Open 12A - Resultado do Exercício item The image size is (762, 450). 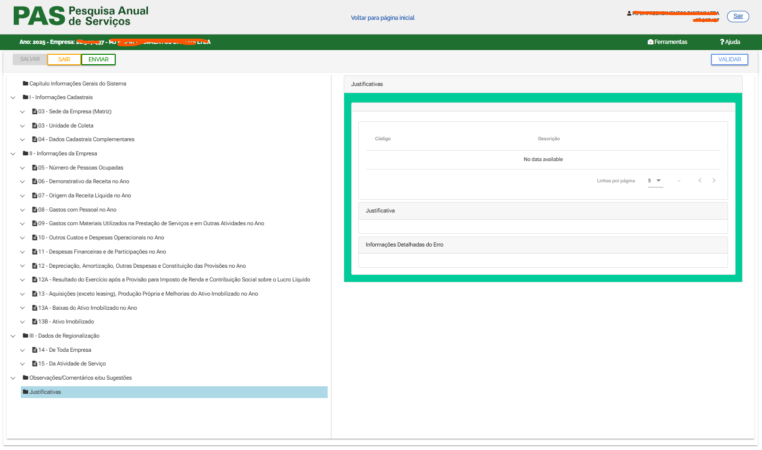(x=174, y=279)
